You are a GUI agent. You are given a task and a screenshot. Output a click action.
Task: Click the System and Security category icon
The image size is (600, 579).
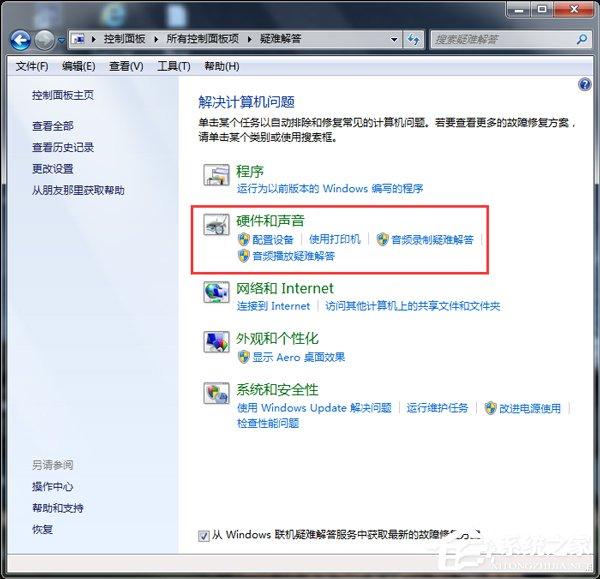click(x=217, y=394)
